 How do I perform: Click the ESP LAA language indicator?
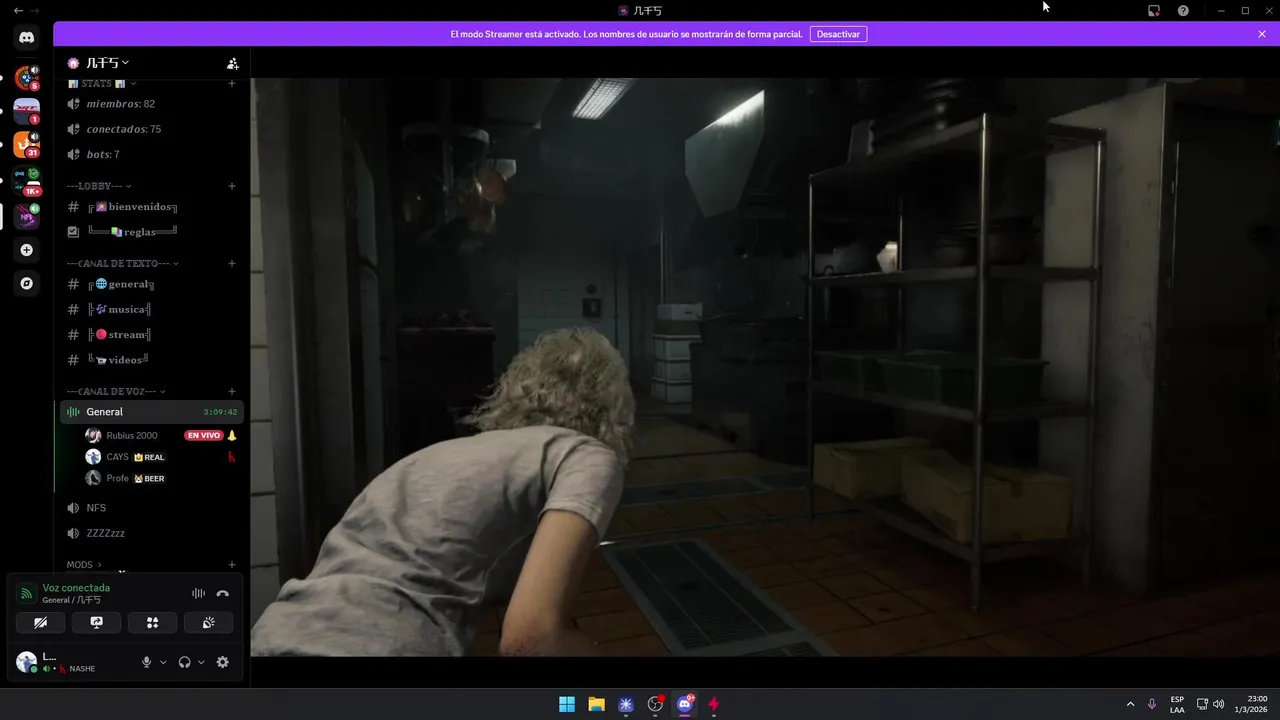click(x=1177, y=704)
